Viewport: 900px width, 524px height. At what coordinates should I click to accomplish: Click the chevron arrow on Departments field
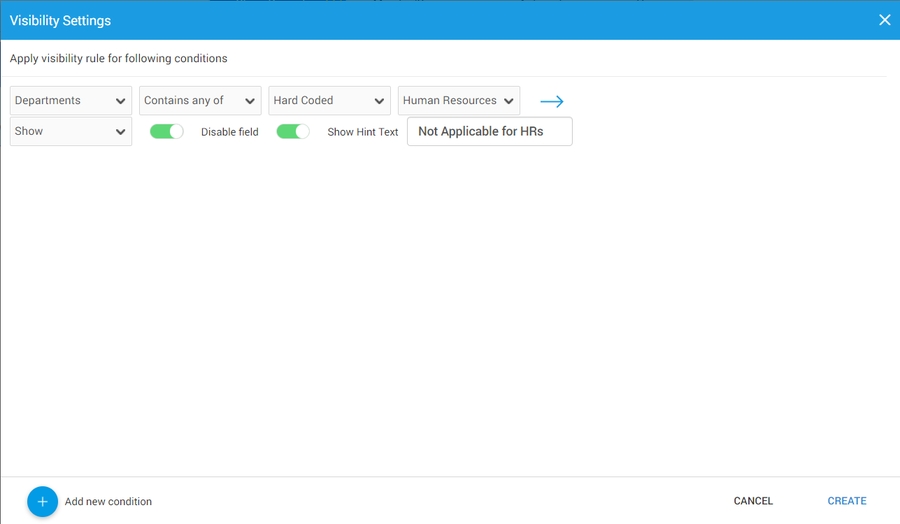pos(121,101)
